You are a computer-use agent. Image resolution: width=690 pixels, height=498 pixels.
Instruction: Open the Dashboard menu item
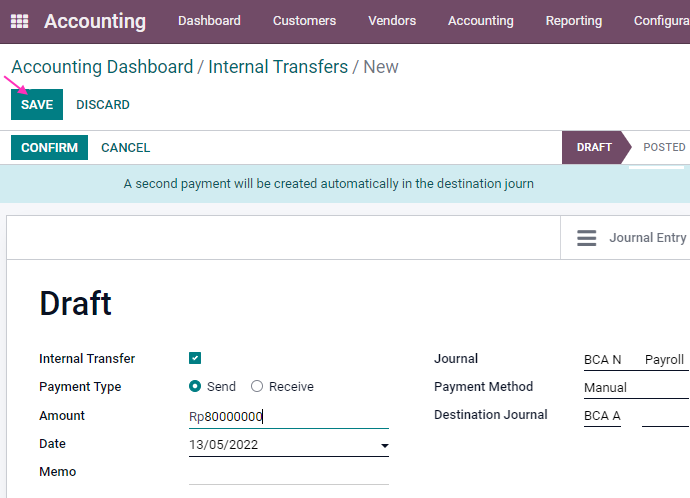209,21
